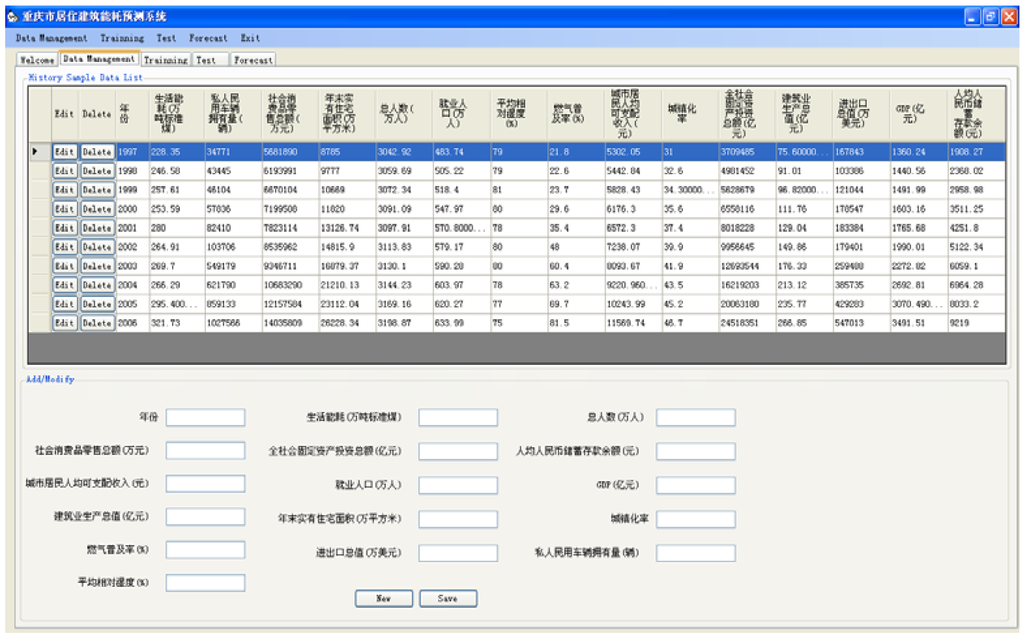Click Edit for the 2006 row
The height and width of the screenshot is (641, 1024).
64,323
